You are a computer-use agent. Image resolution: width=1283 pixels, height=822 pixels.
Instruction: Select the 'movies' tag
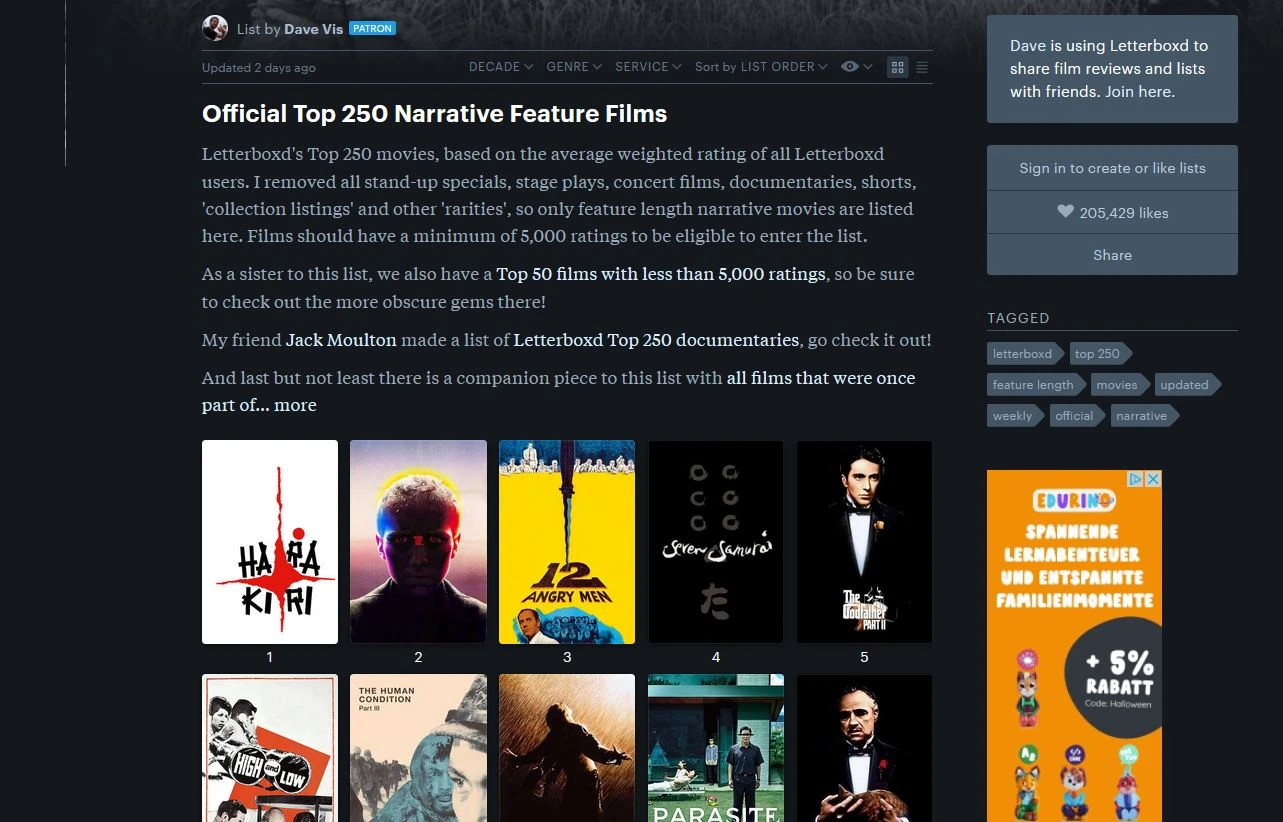[1118, 384]
